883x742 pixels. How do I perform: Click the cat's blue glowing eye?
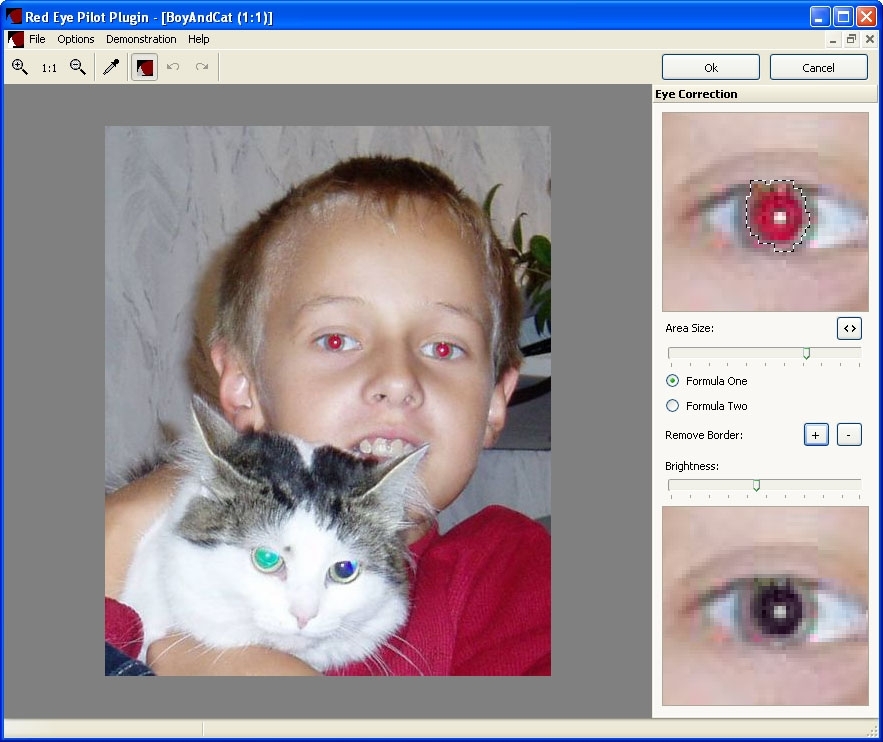click(344, 570)
